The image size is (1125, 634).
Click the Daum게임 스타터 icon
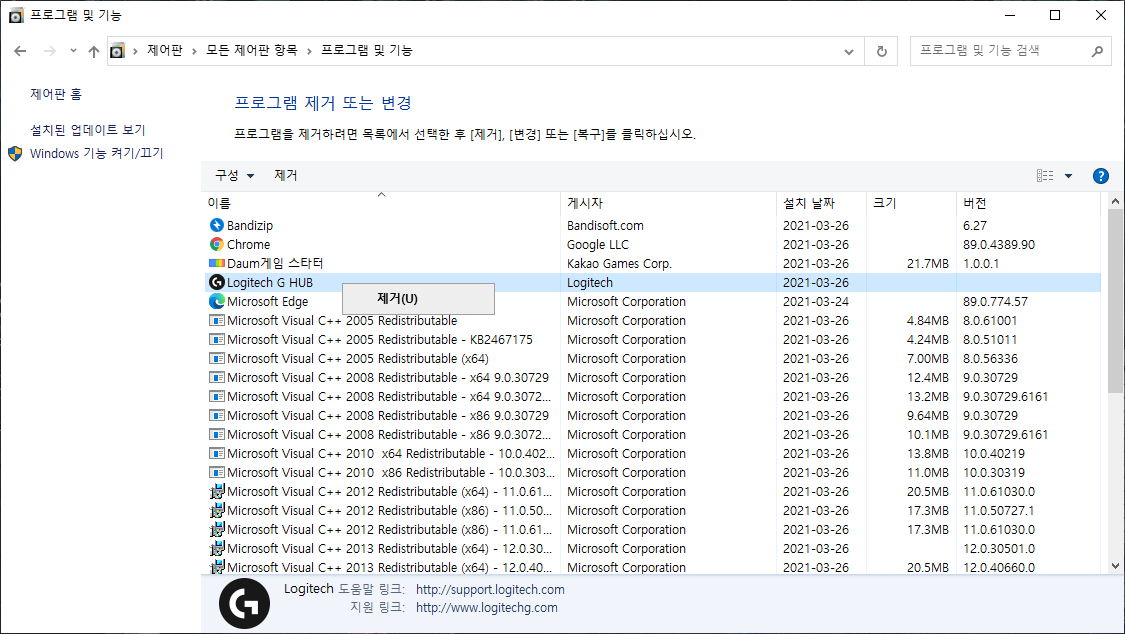tap(217, 263)
